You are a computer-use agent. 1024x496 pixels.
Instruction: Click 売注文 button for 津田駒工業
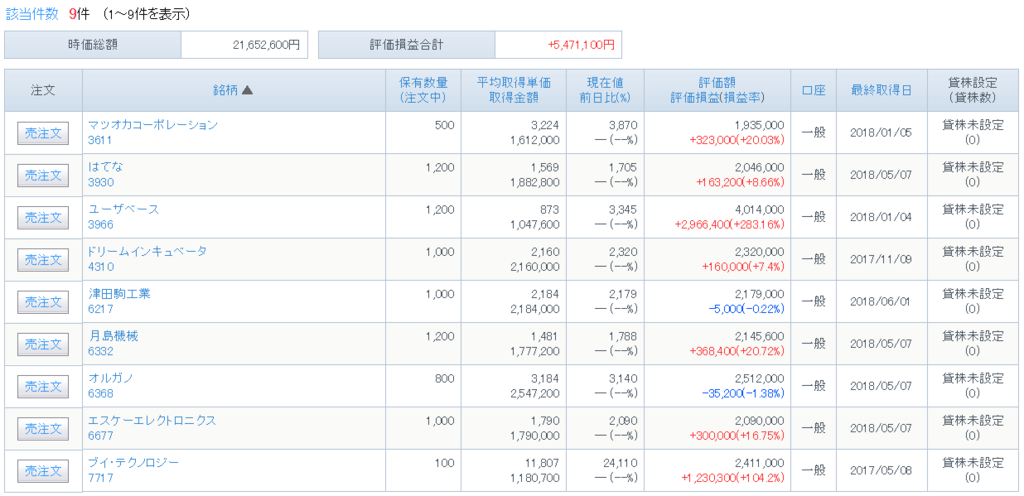[x=43, y=302]
